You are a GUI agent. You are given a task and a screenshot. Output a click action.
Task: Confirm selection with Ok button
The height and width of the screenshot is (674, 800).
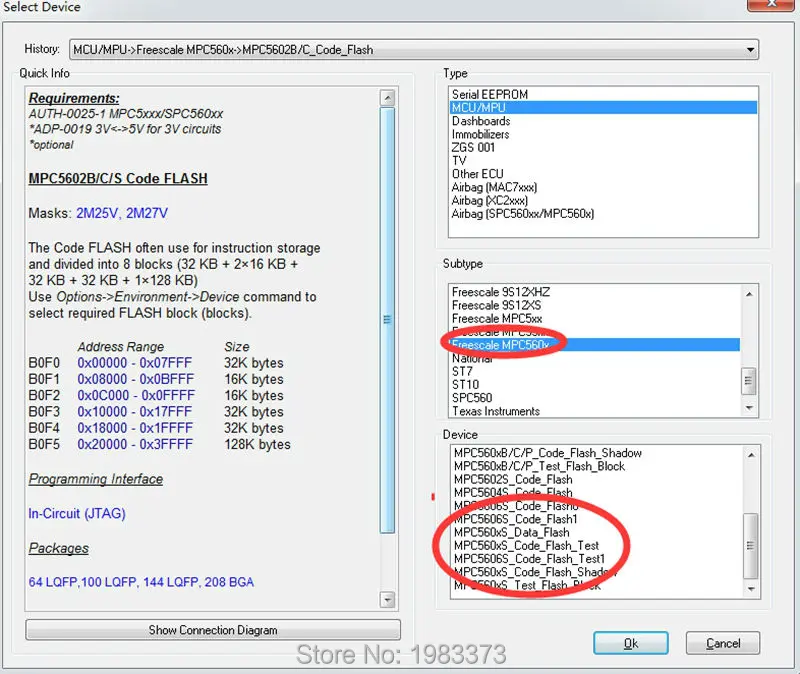click(x=631, y=643)
